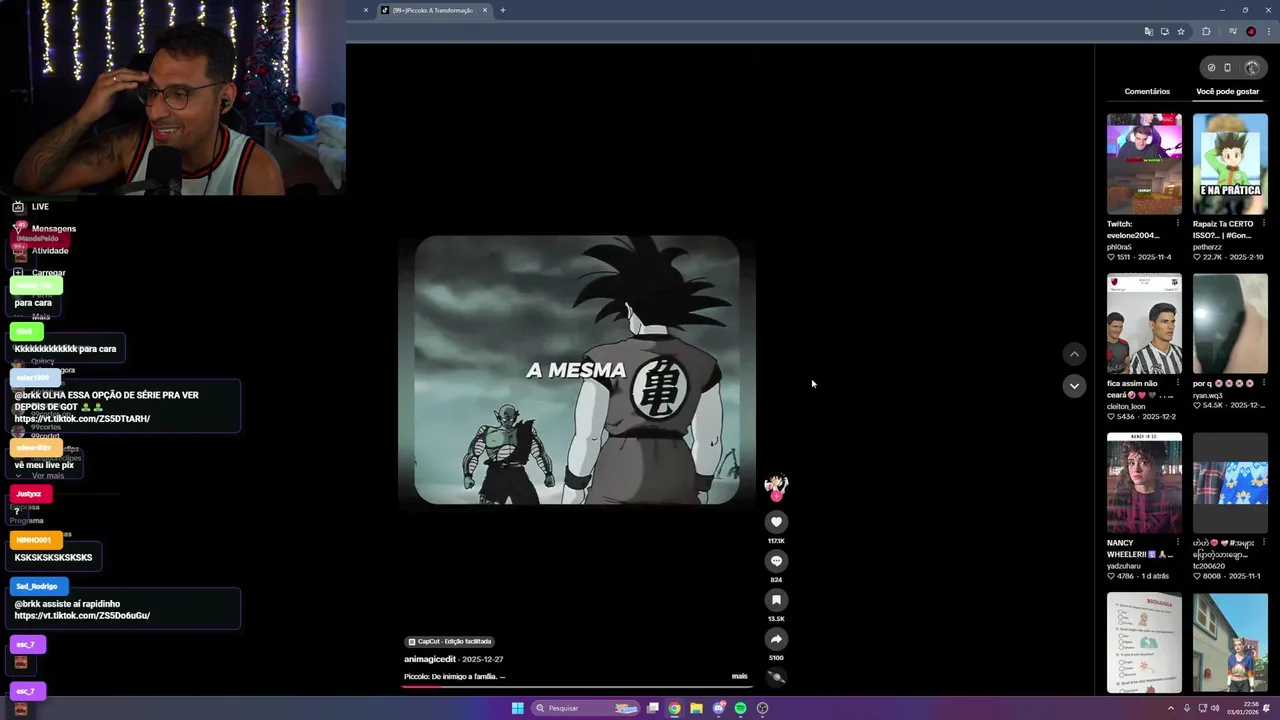
Task: Go to the previous video with the up chevron
Action: click(x=1074, y=354)
